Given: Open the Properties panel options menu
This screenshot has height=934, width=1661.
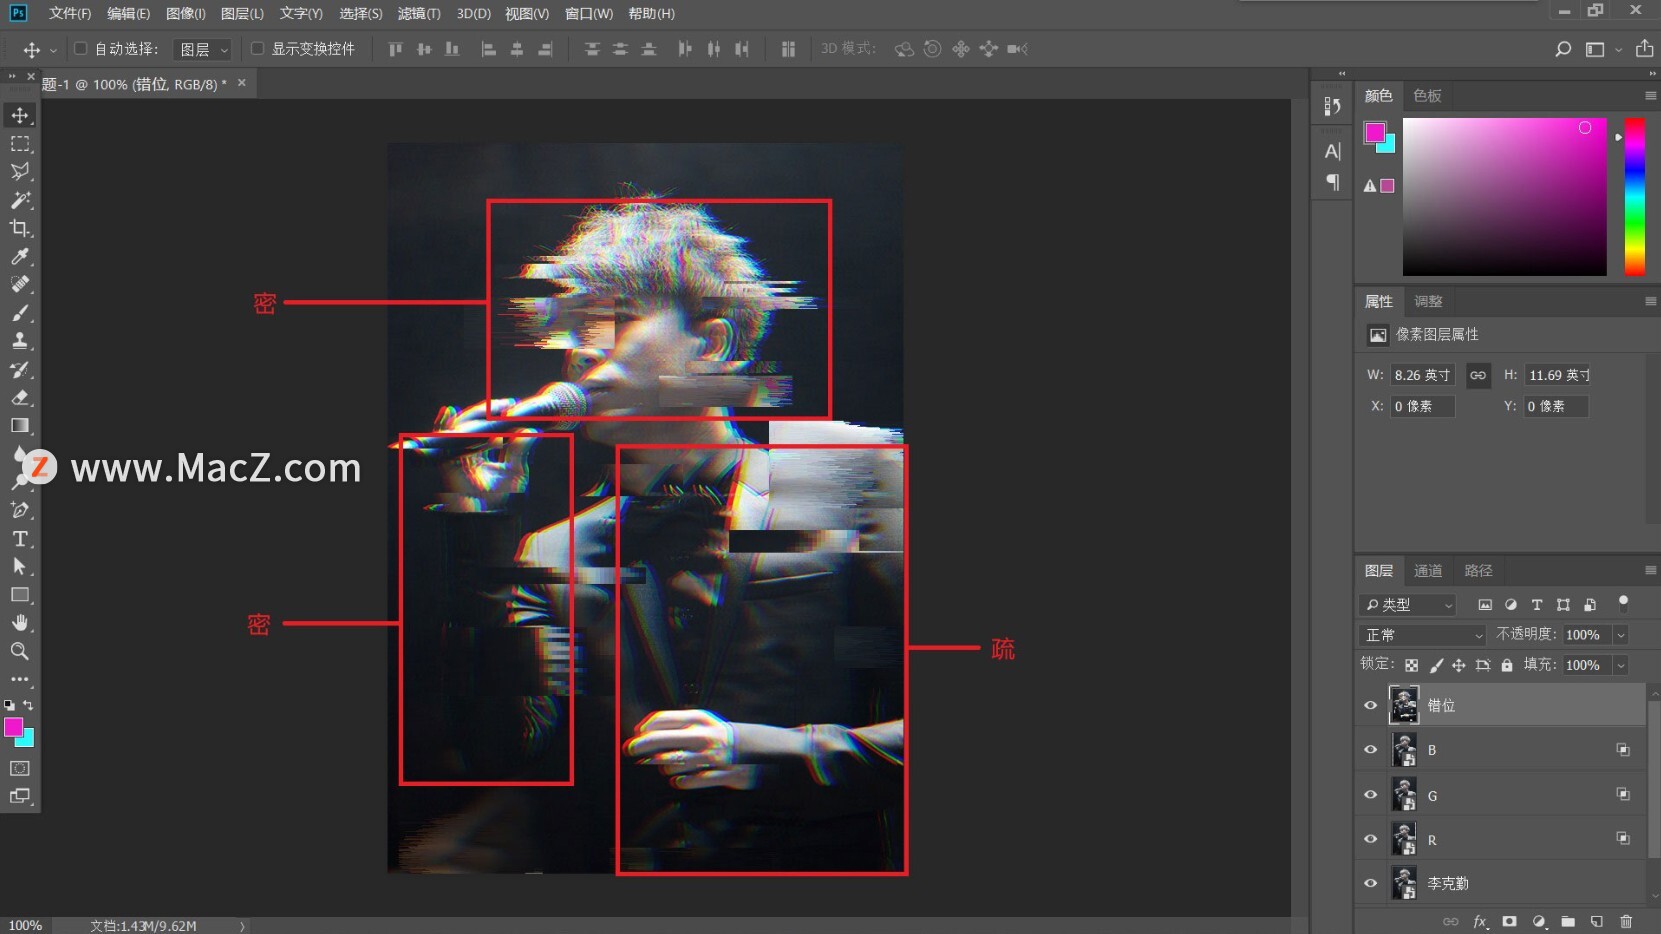Looking at the screenshot, I should click(x=1650, y=301).
